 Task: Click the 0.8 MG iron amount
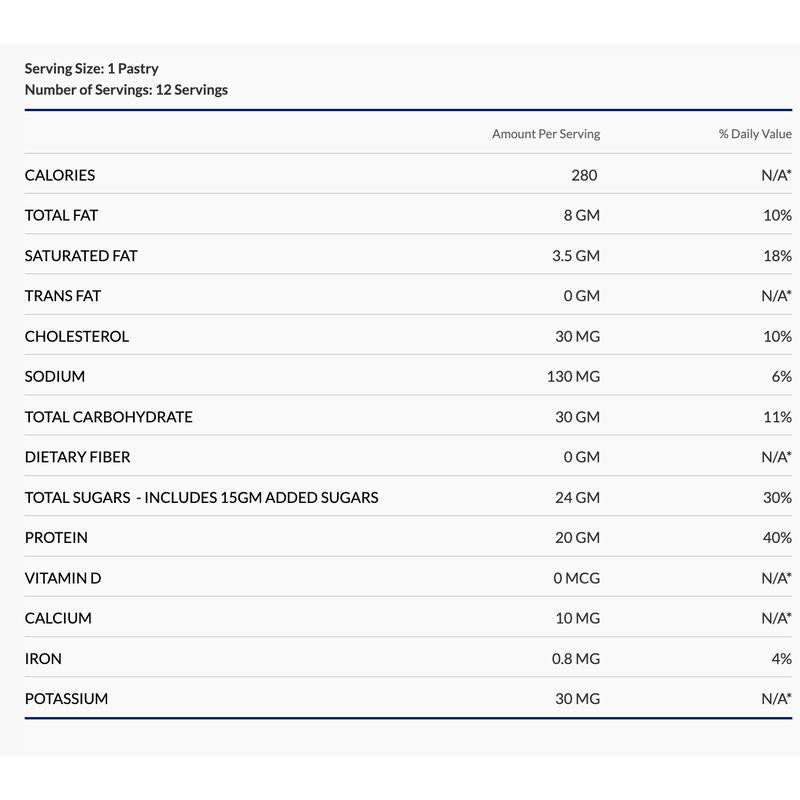[x=575, y=659]
